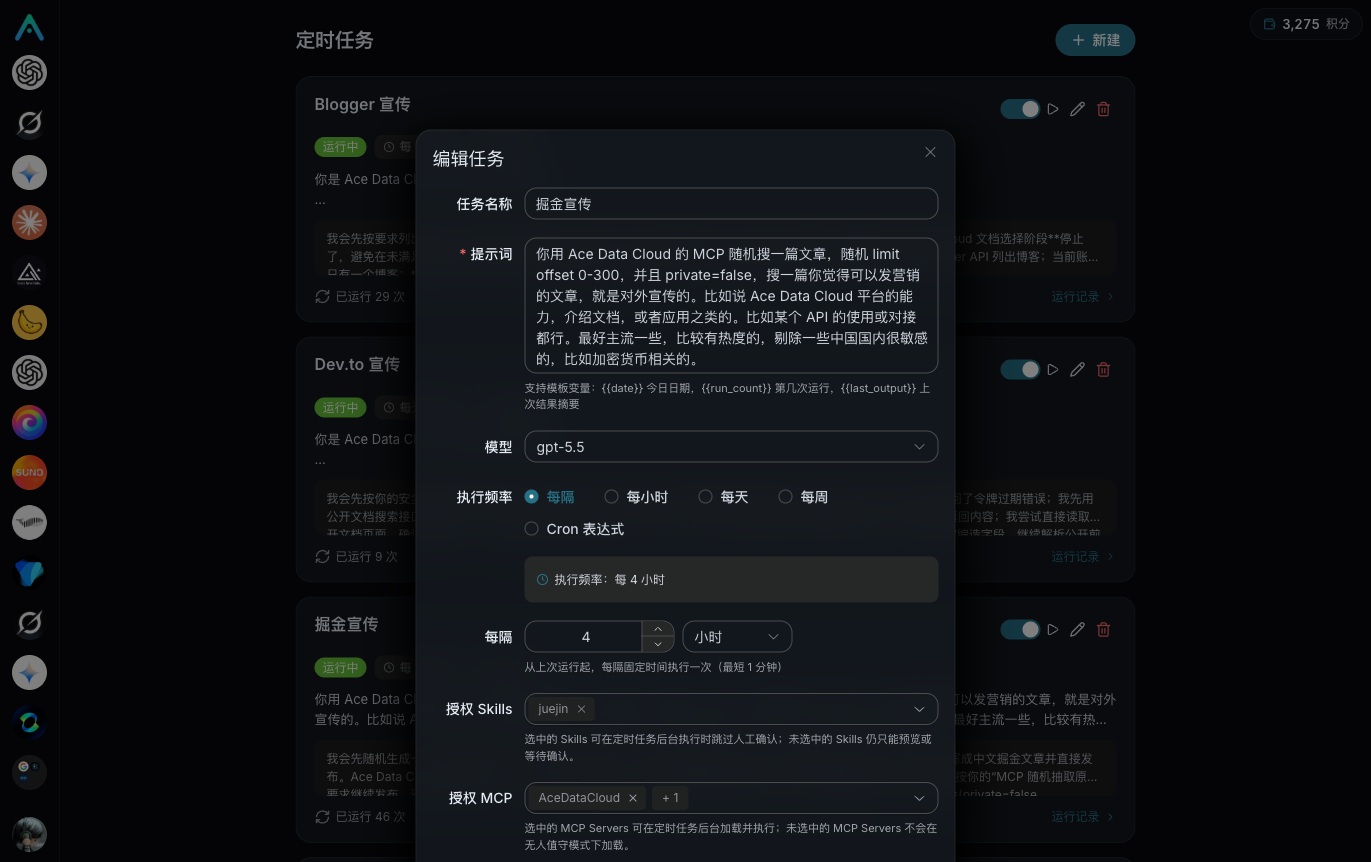Select the 每小时 frequency option
Image resolution: width=1371 pixels, height=862 pixels.
636,497
